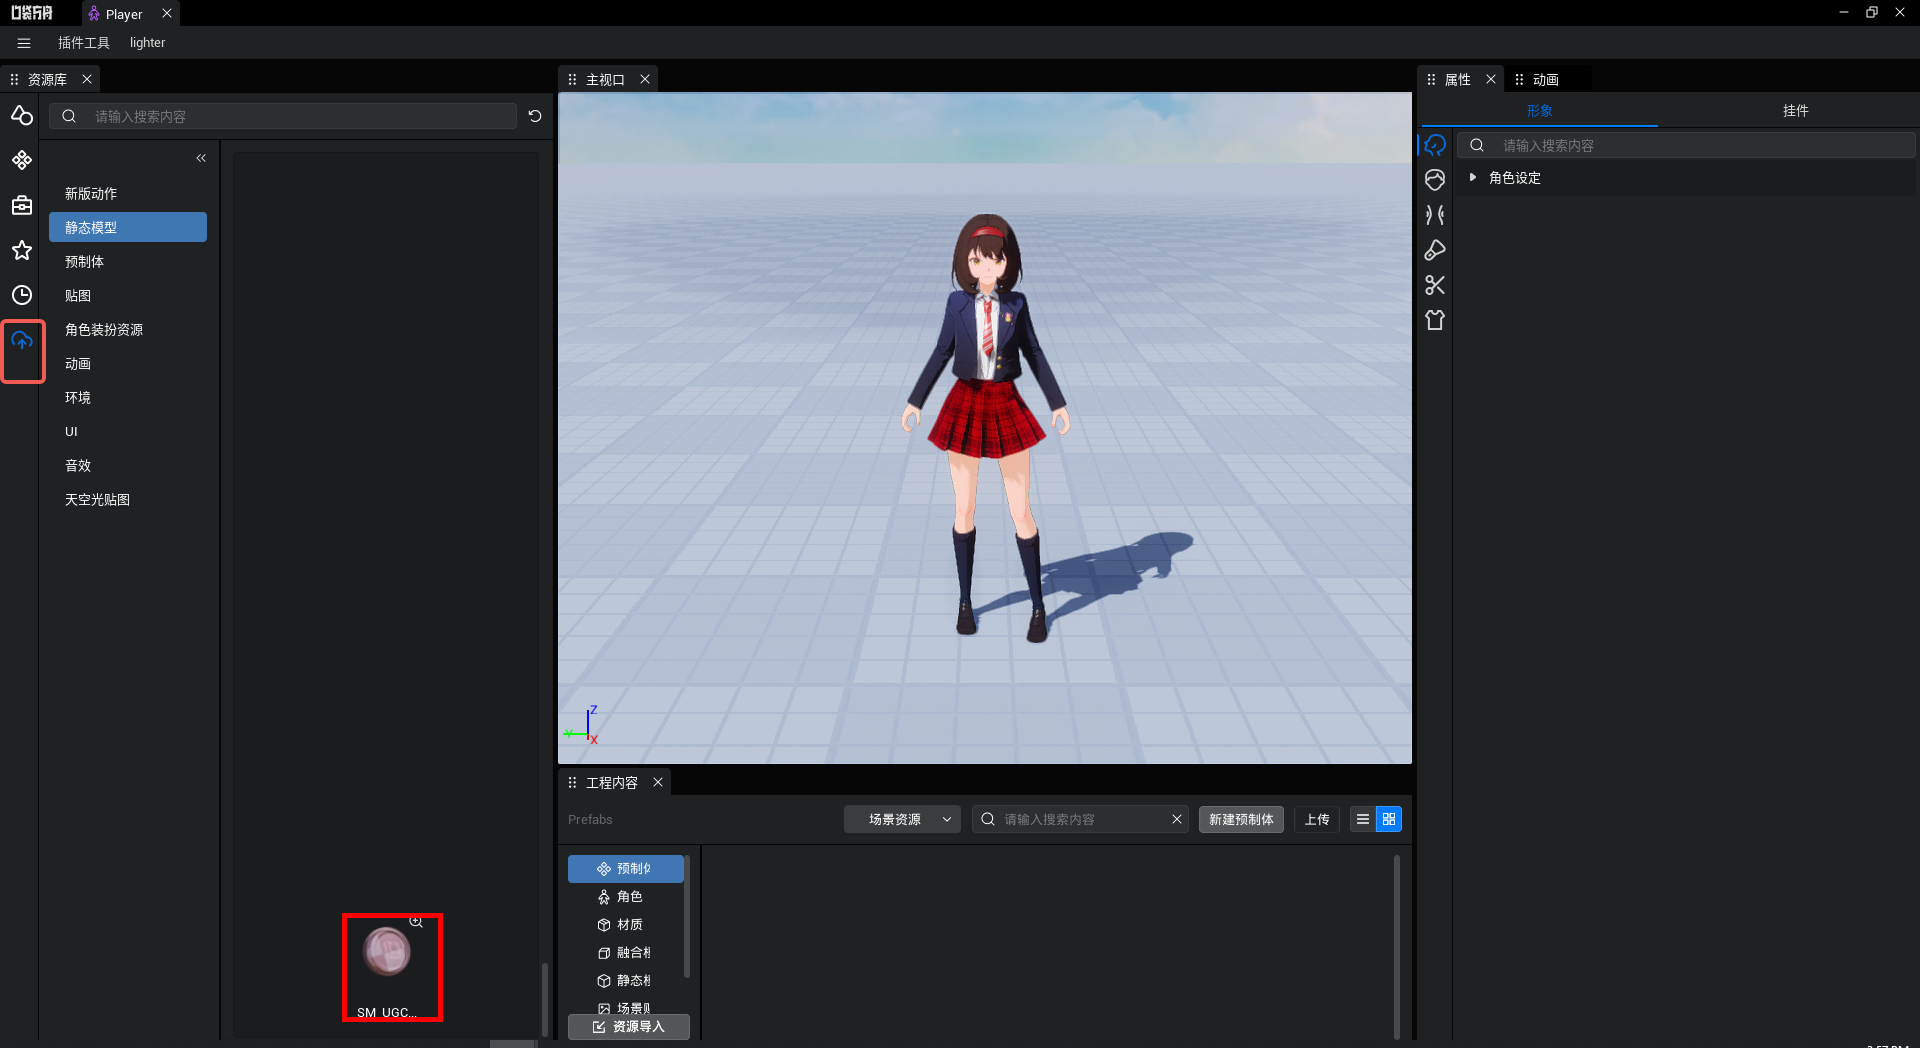Click the 资源导入 button
The image size is (1920, 1048).
coord(629,1027)
